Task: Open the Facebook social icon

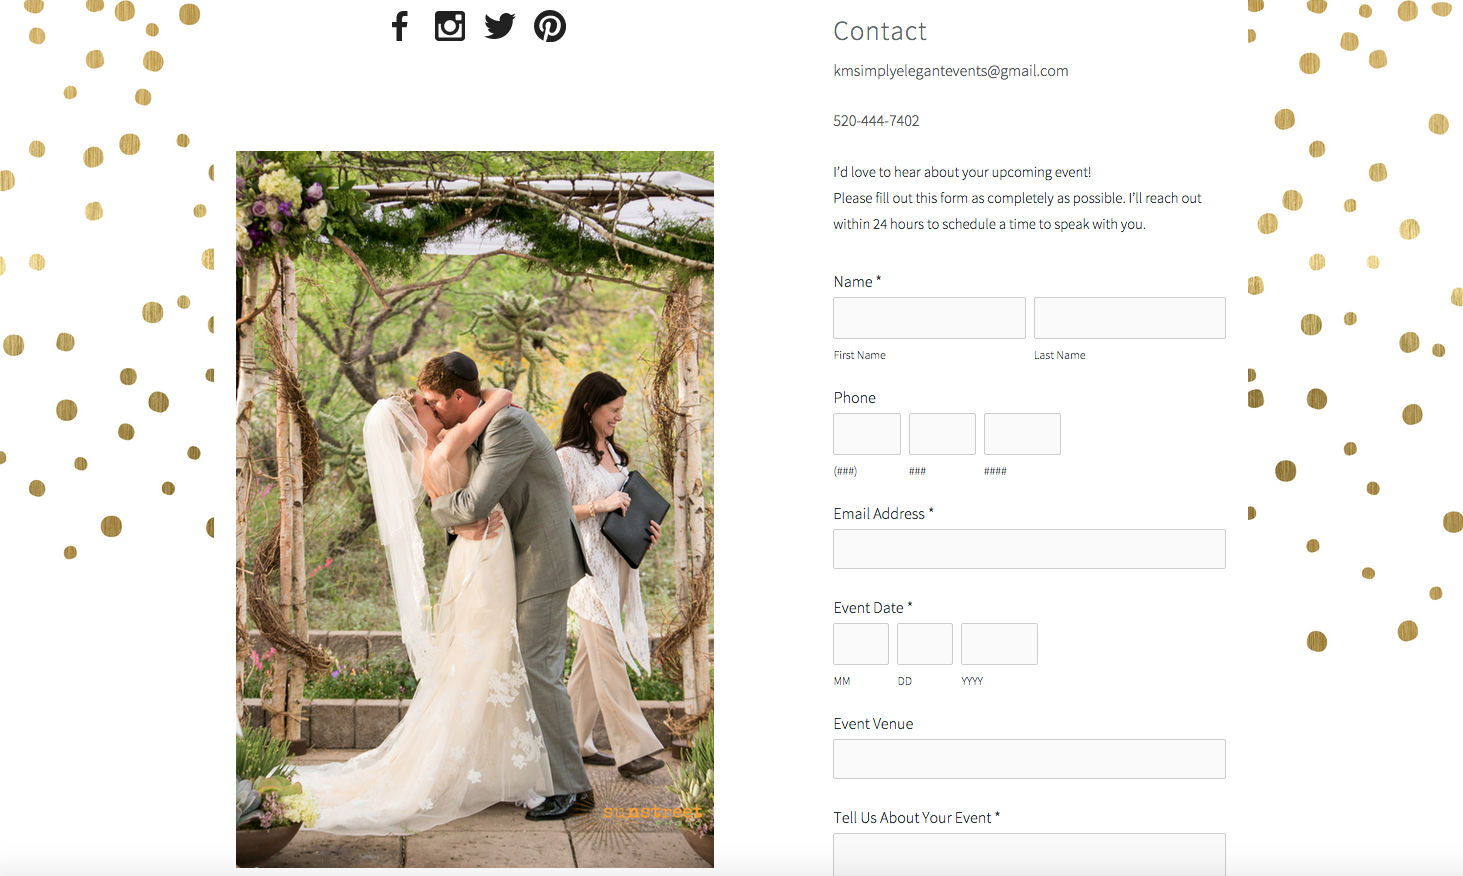Action: click(400, 26)
